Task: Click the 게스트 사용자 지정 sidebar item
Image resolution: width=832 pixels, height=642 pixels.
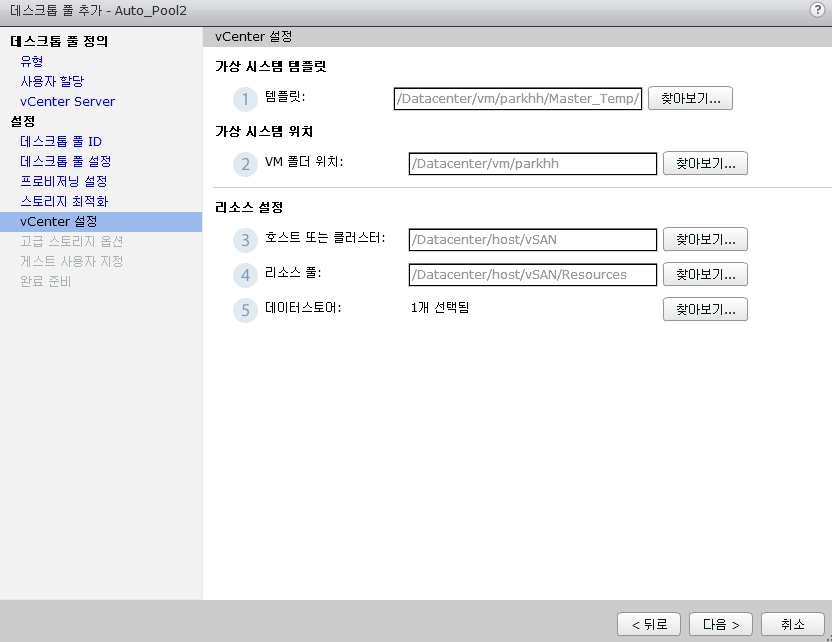Action: pyautogui.click(x=72, y=262)
